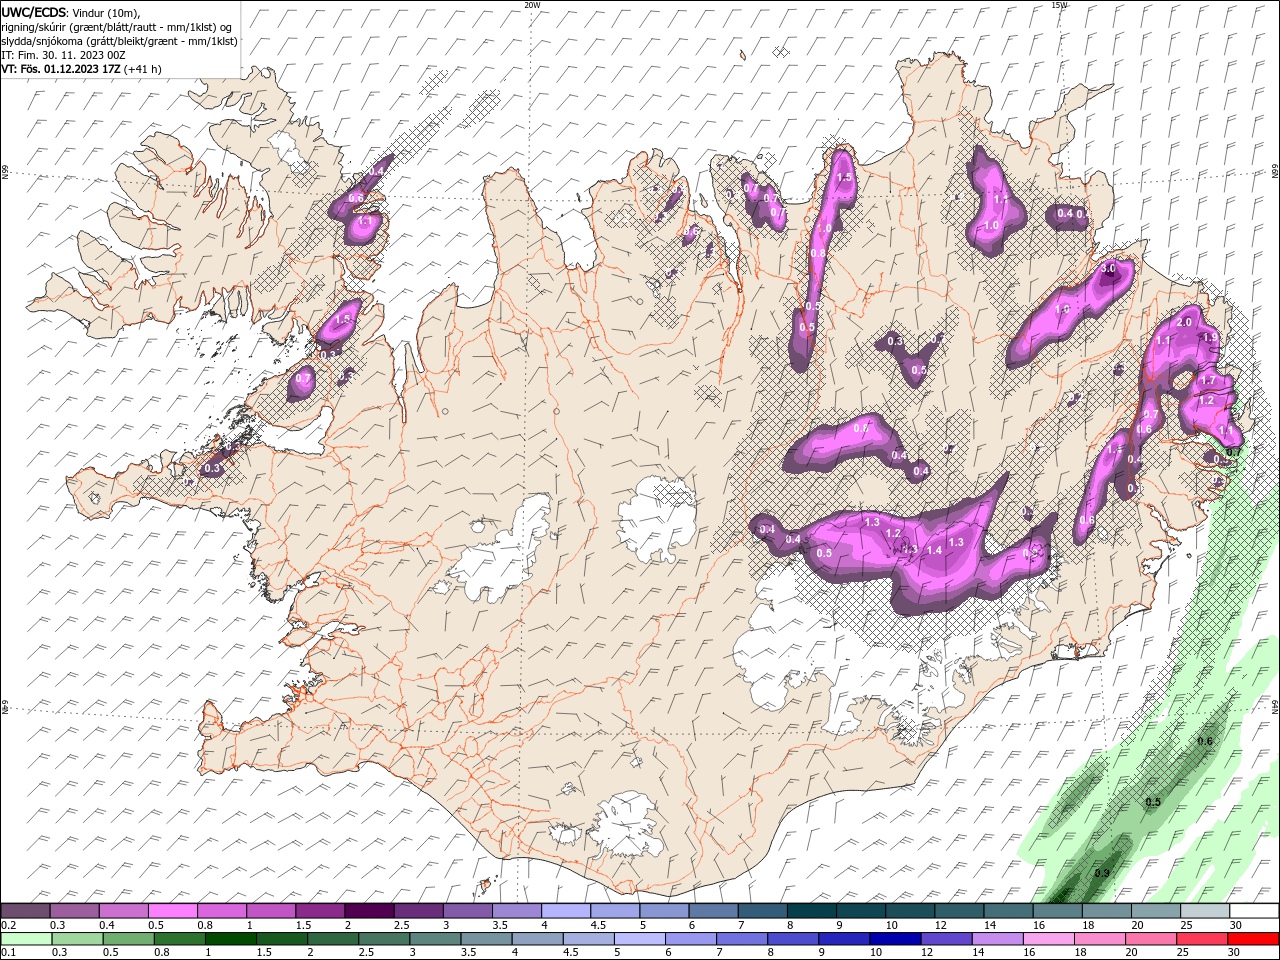Select upper legend dark teal swatch between 8 and 9

811,911
